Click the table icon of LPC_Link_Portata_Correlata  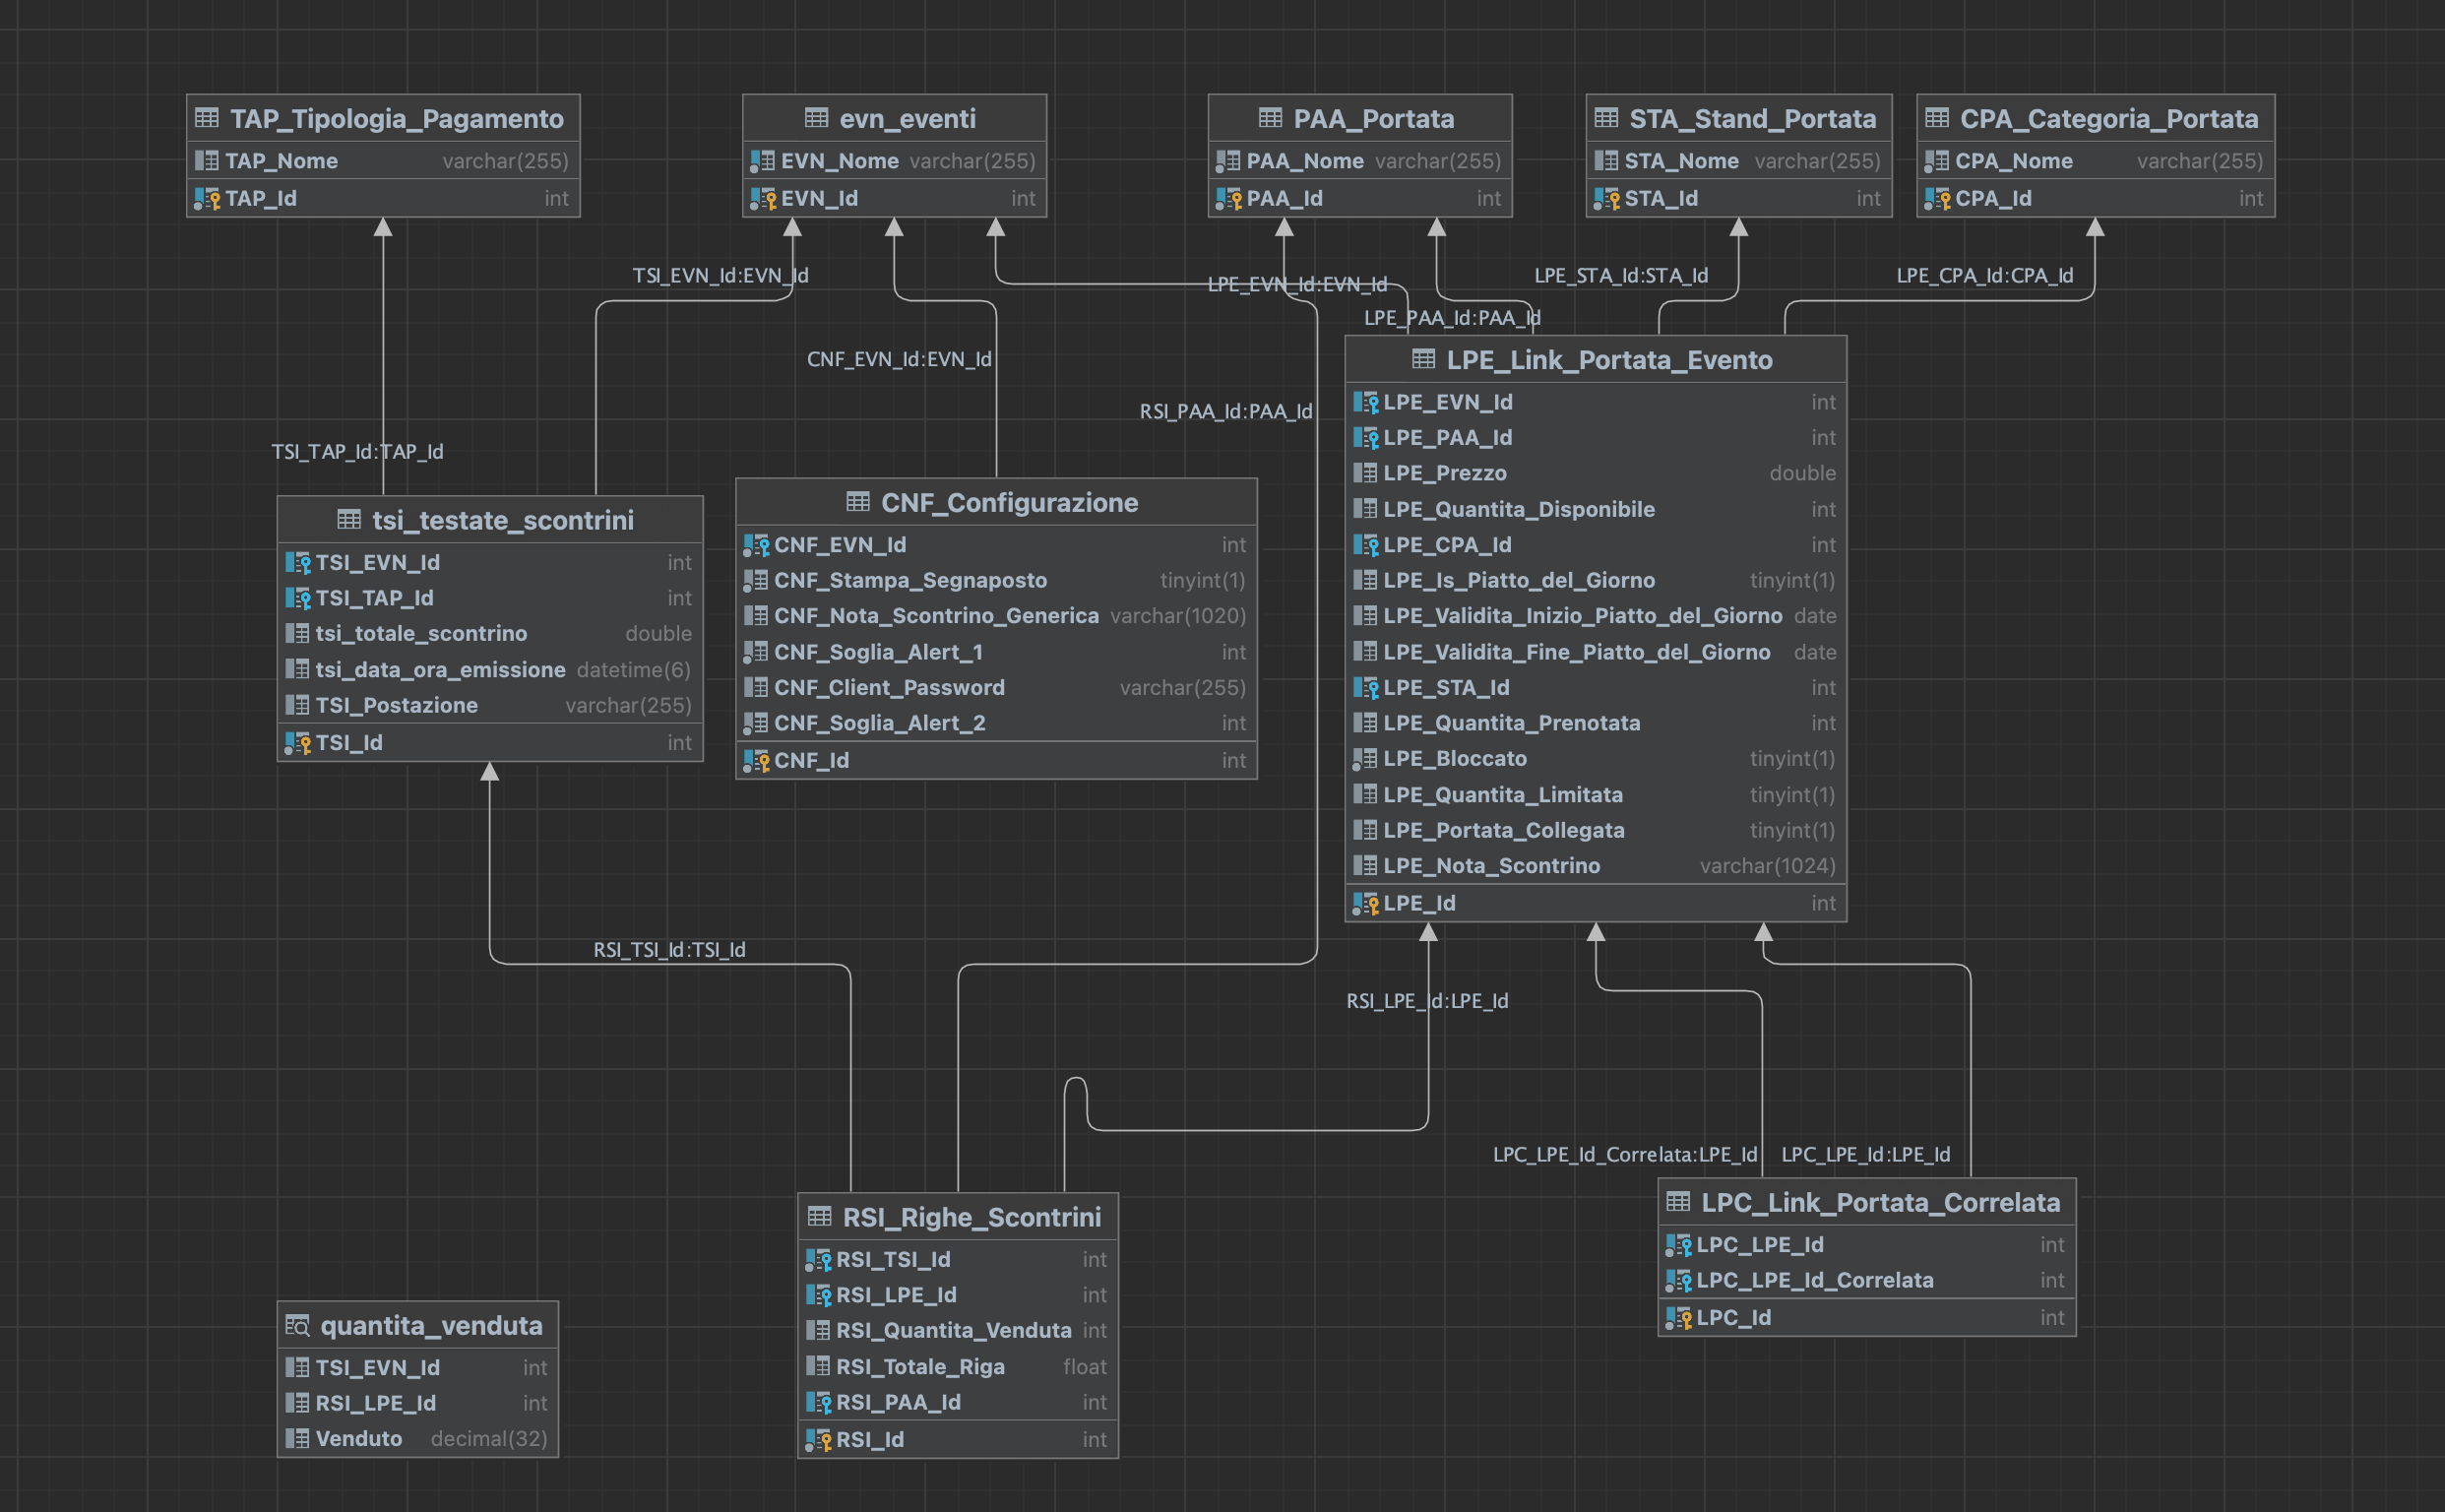point(1678,1201)
